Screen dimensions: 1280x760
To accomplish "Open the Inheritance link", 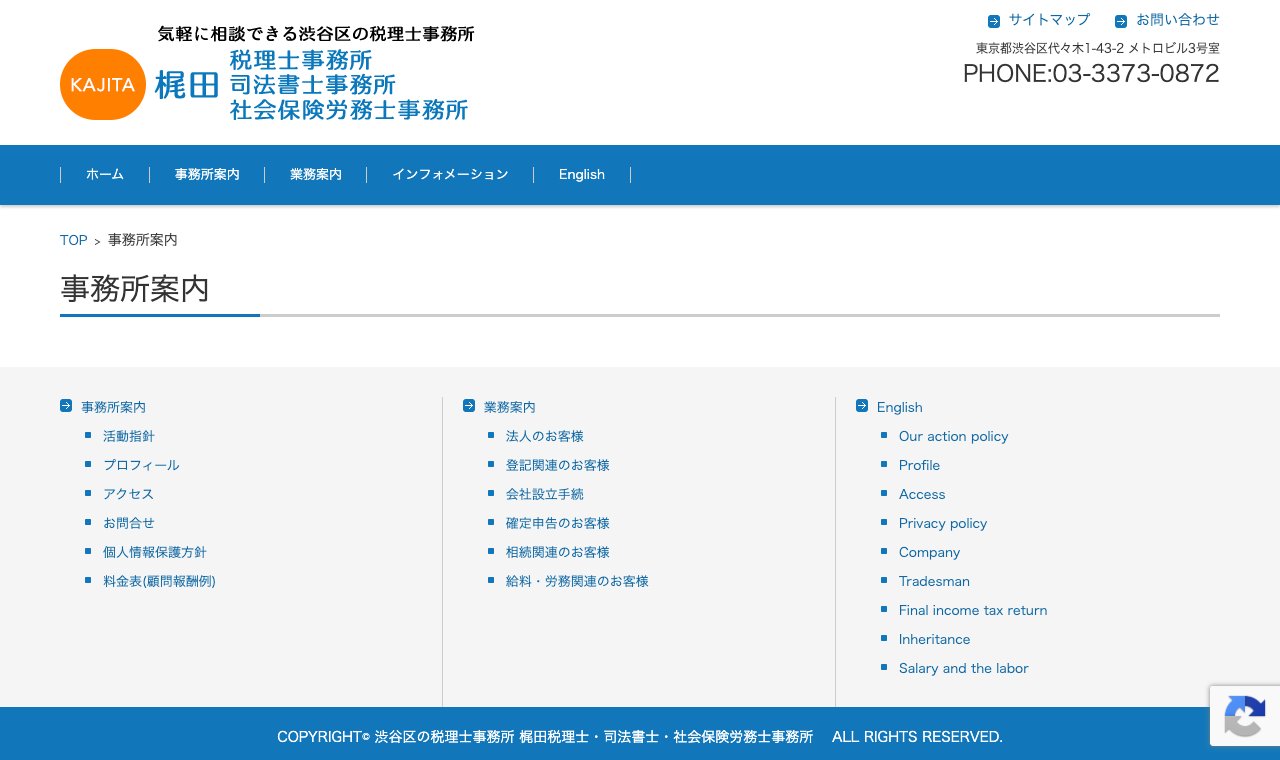I will (x=935, y=639).
